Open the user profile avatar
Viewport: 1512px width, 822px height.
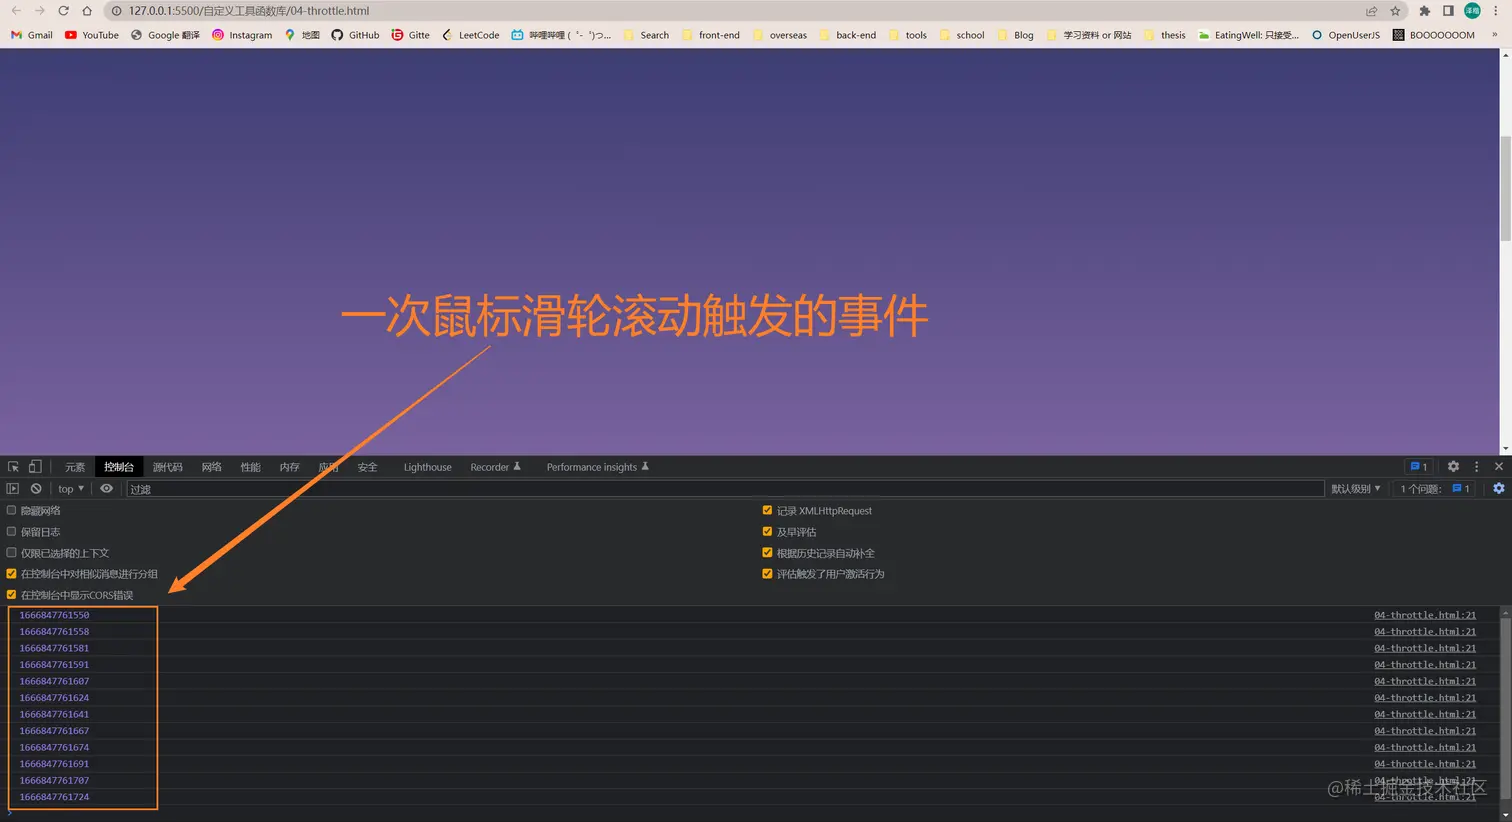pyautogui.click(x=1472, y=11)
